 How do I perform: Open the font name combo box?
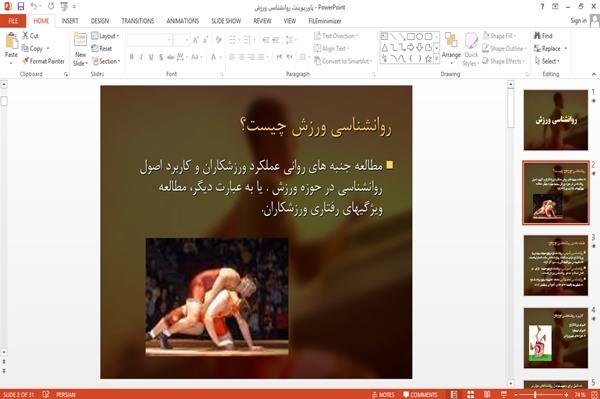click(149, 40)
